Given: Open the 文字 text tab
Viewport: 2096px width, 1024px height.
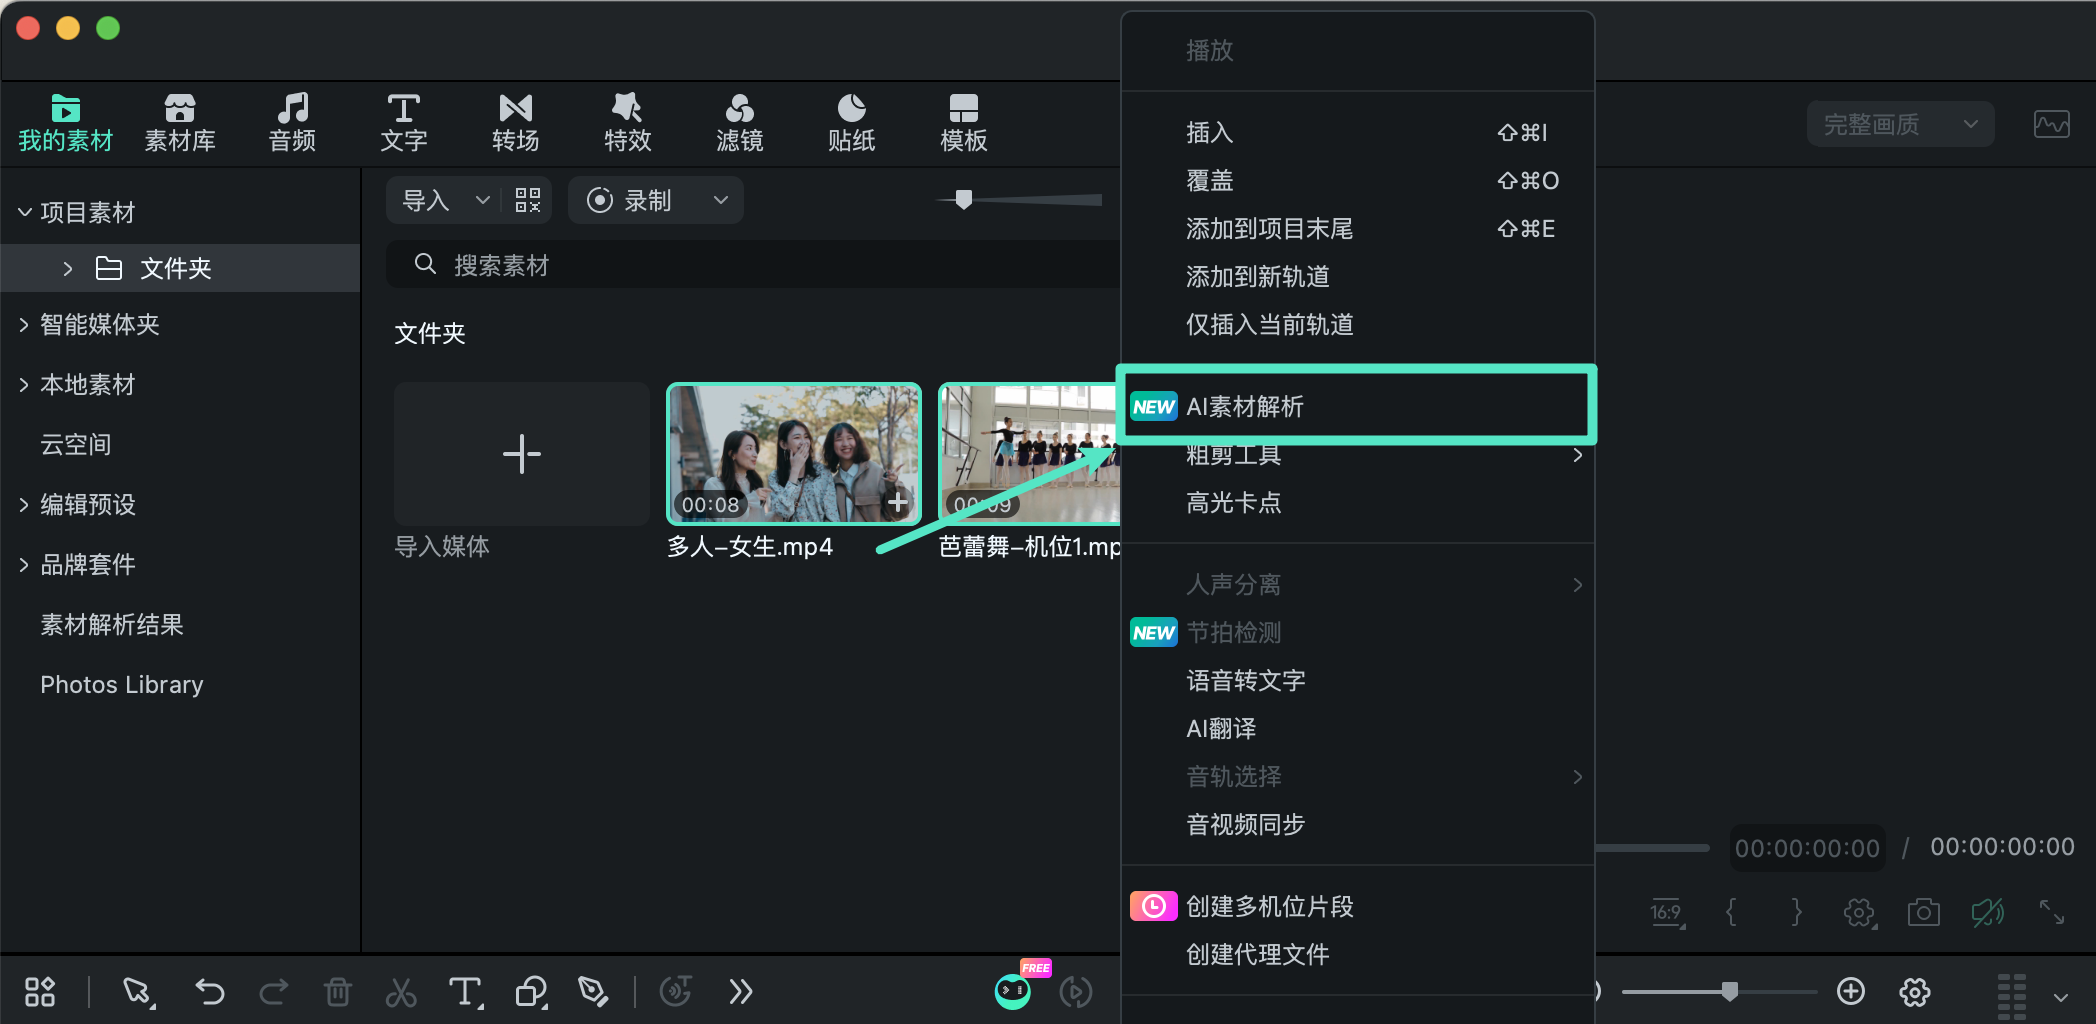Looking at the screenshot, I should (404, 123).
